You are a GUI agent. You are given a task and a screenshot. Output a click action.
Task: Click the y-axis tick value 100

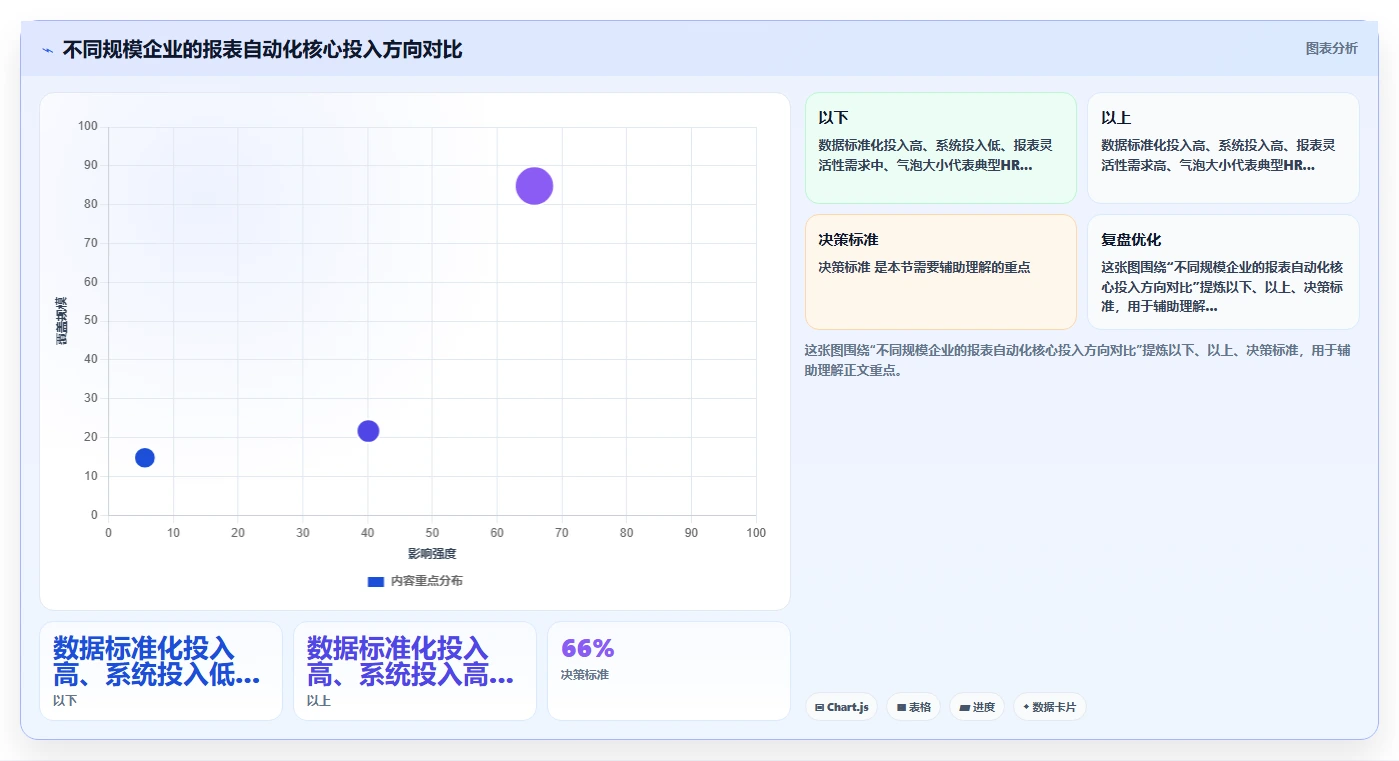click(x=88, y=126)
